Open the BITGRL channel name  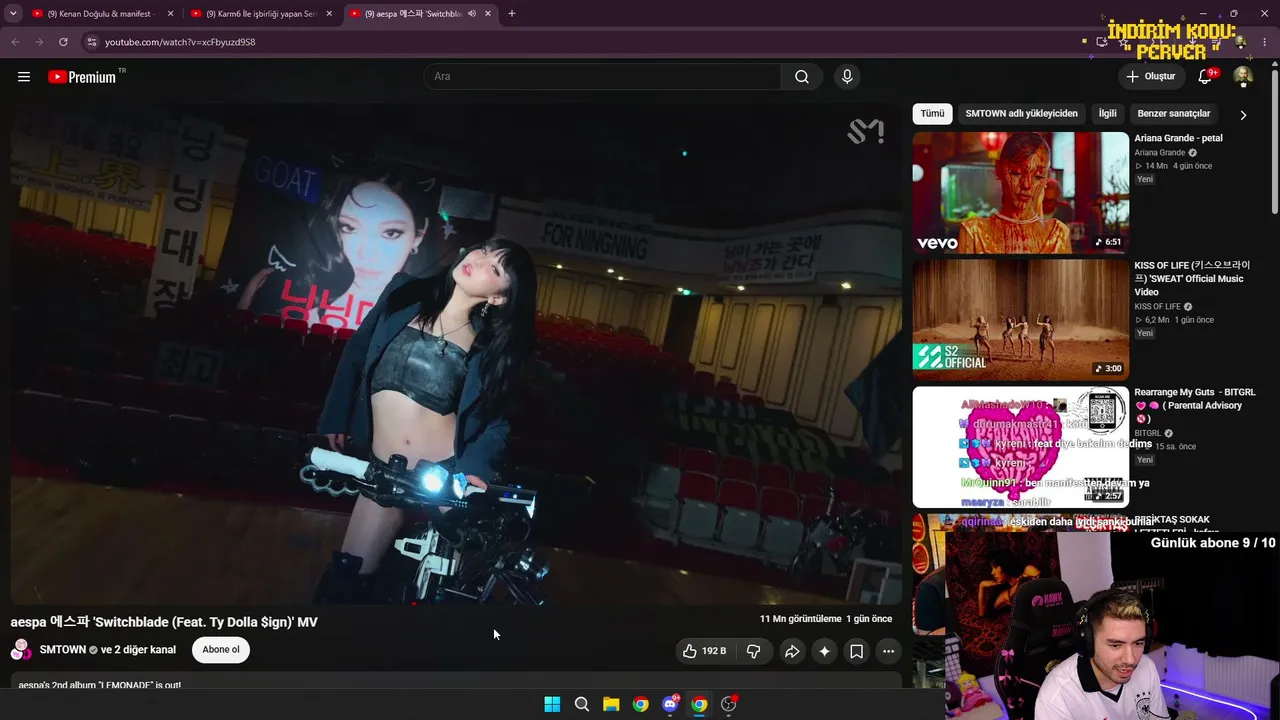1148,433
